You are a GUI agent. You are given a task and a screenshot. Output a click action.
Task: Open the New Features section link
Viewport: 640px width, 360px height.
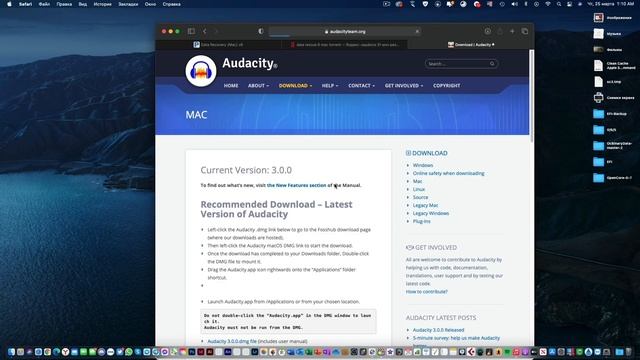click(x=296, y=185)
